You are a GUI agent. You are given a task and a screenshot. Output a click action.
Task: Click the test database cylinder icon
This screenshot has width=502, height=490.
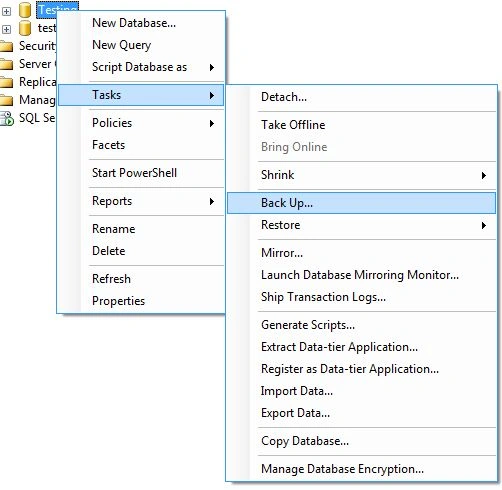[x=25, y=28]
